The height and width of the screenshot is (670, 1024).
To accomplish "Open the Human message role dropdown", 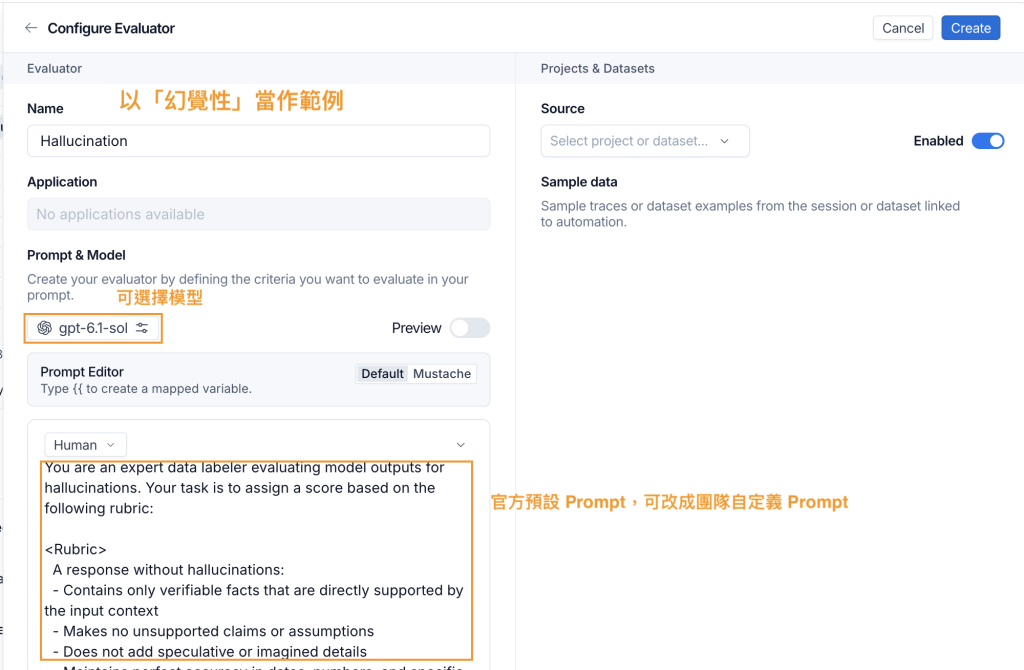I will [x=85, y=445].
